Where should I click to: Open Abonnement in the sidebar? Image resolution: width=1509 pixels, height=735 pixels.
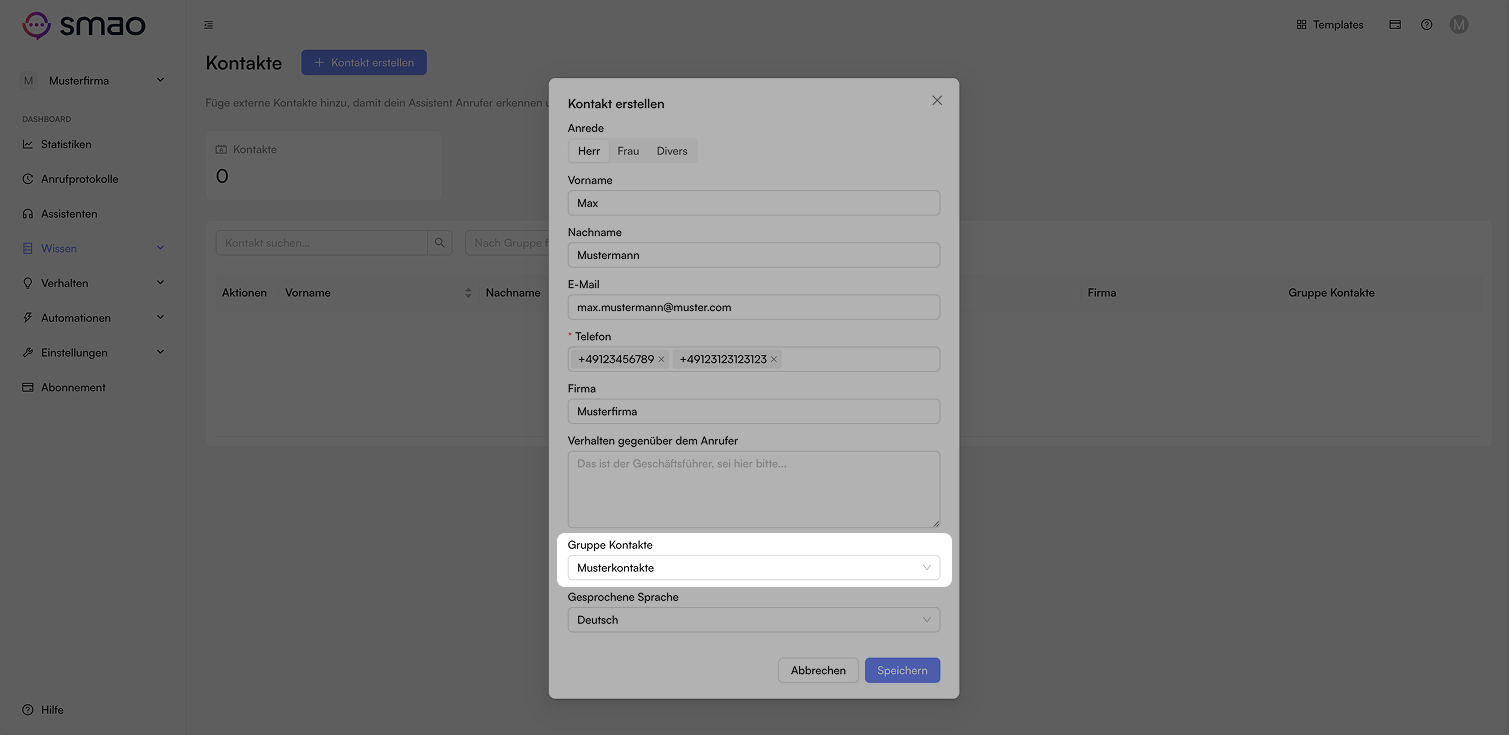click(73, 387)
